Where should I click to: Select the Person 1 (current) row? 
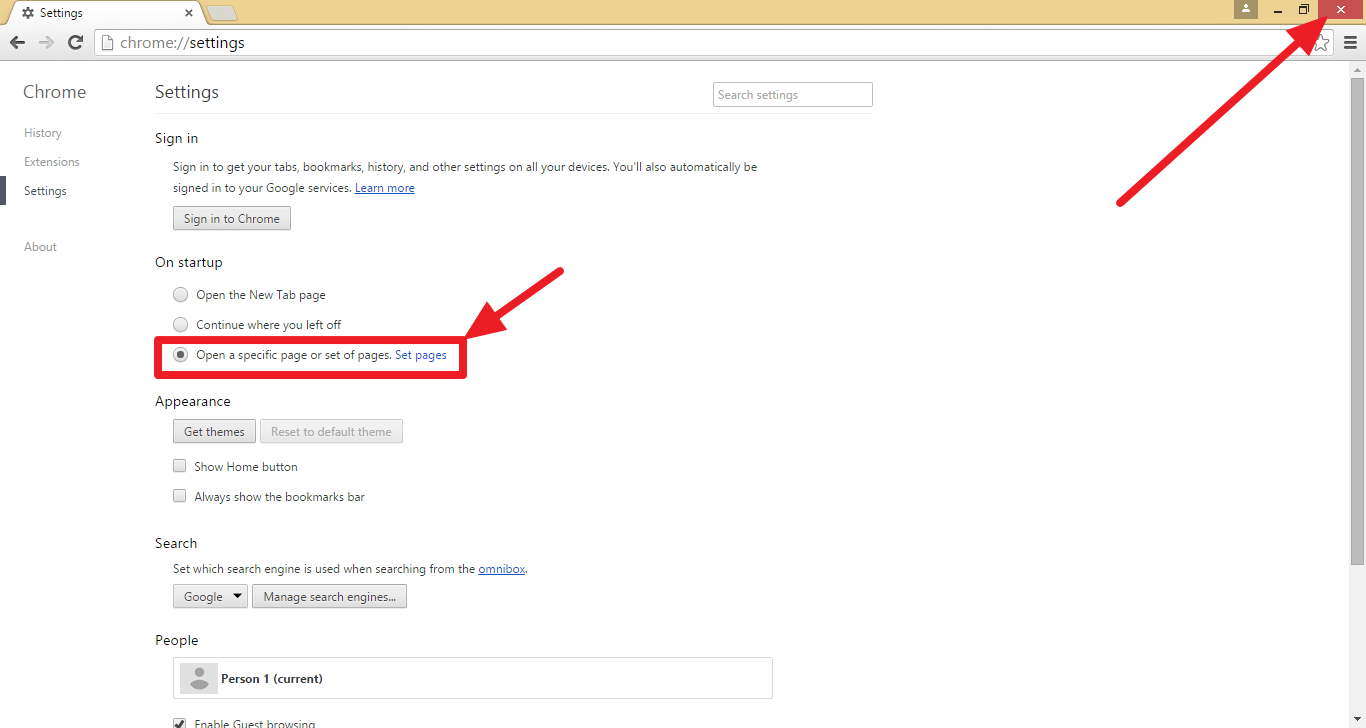coord(473,678)
